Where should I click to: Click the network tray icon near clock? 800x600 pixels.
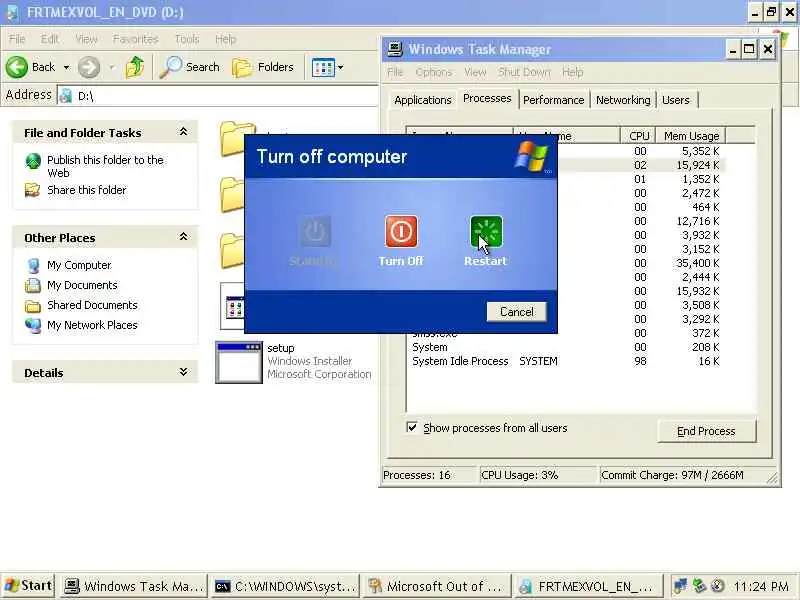click(x=680, y=586)
